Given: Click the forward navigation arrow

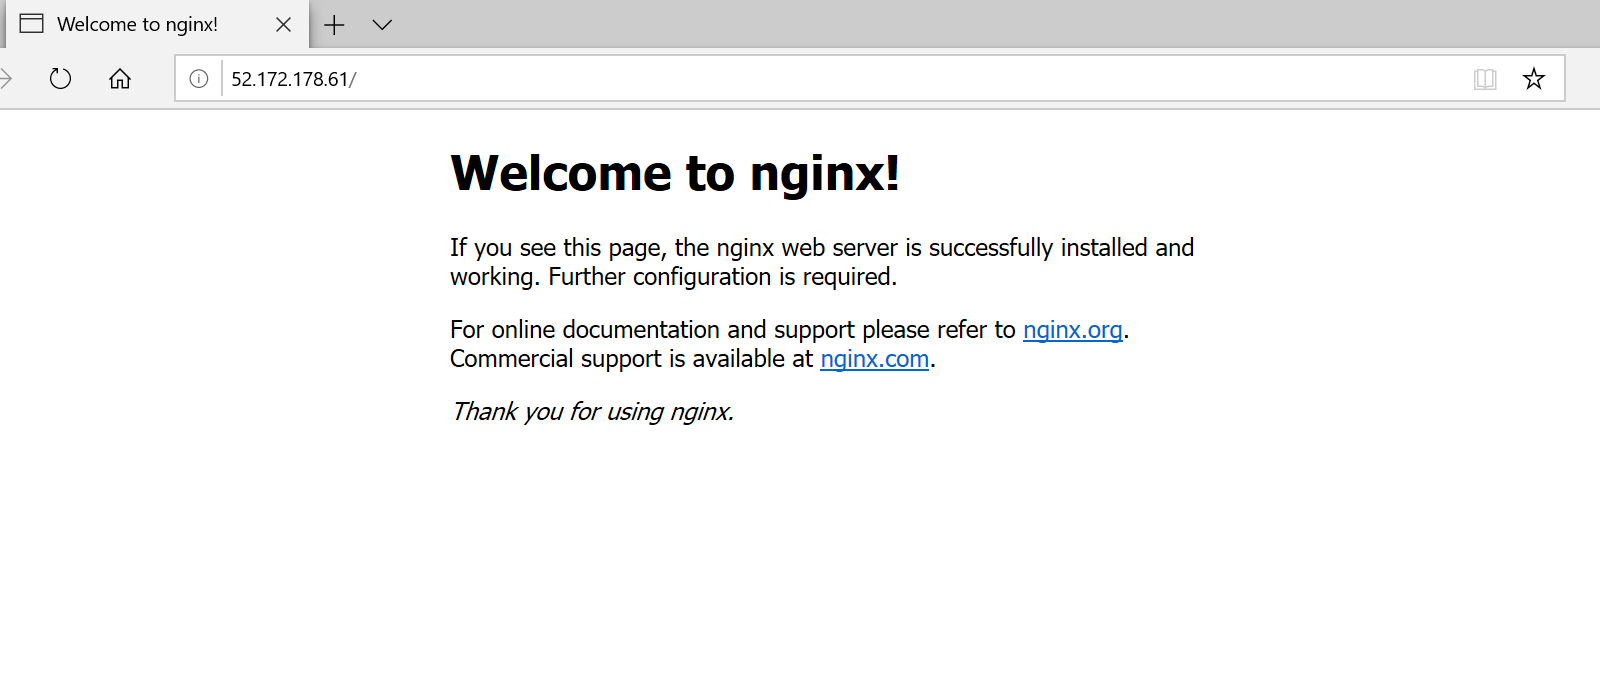Looking at the screenshot, I should 5,78.
